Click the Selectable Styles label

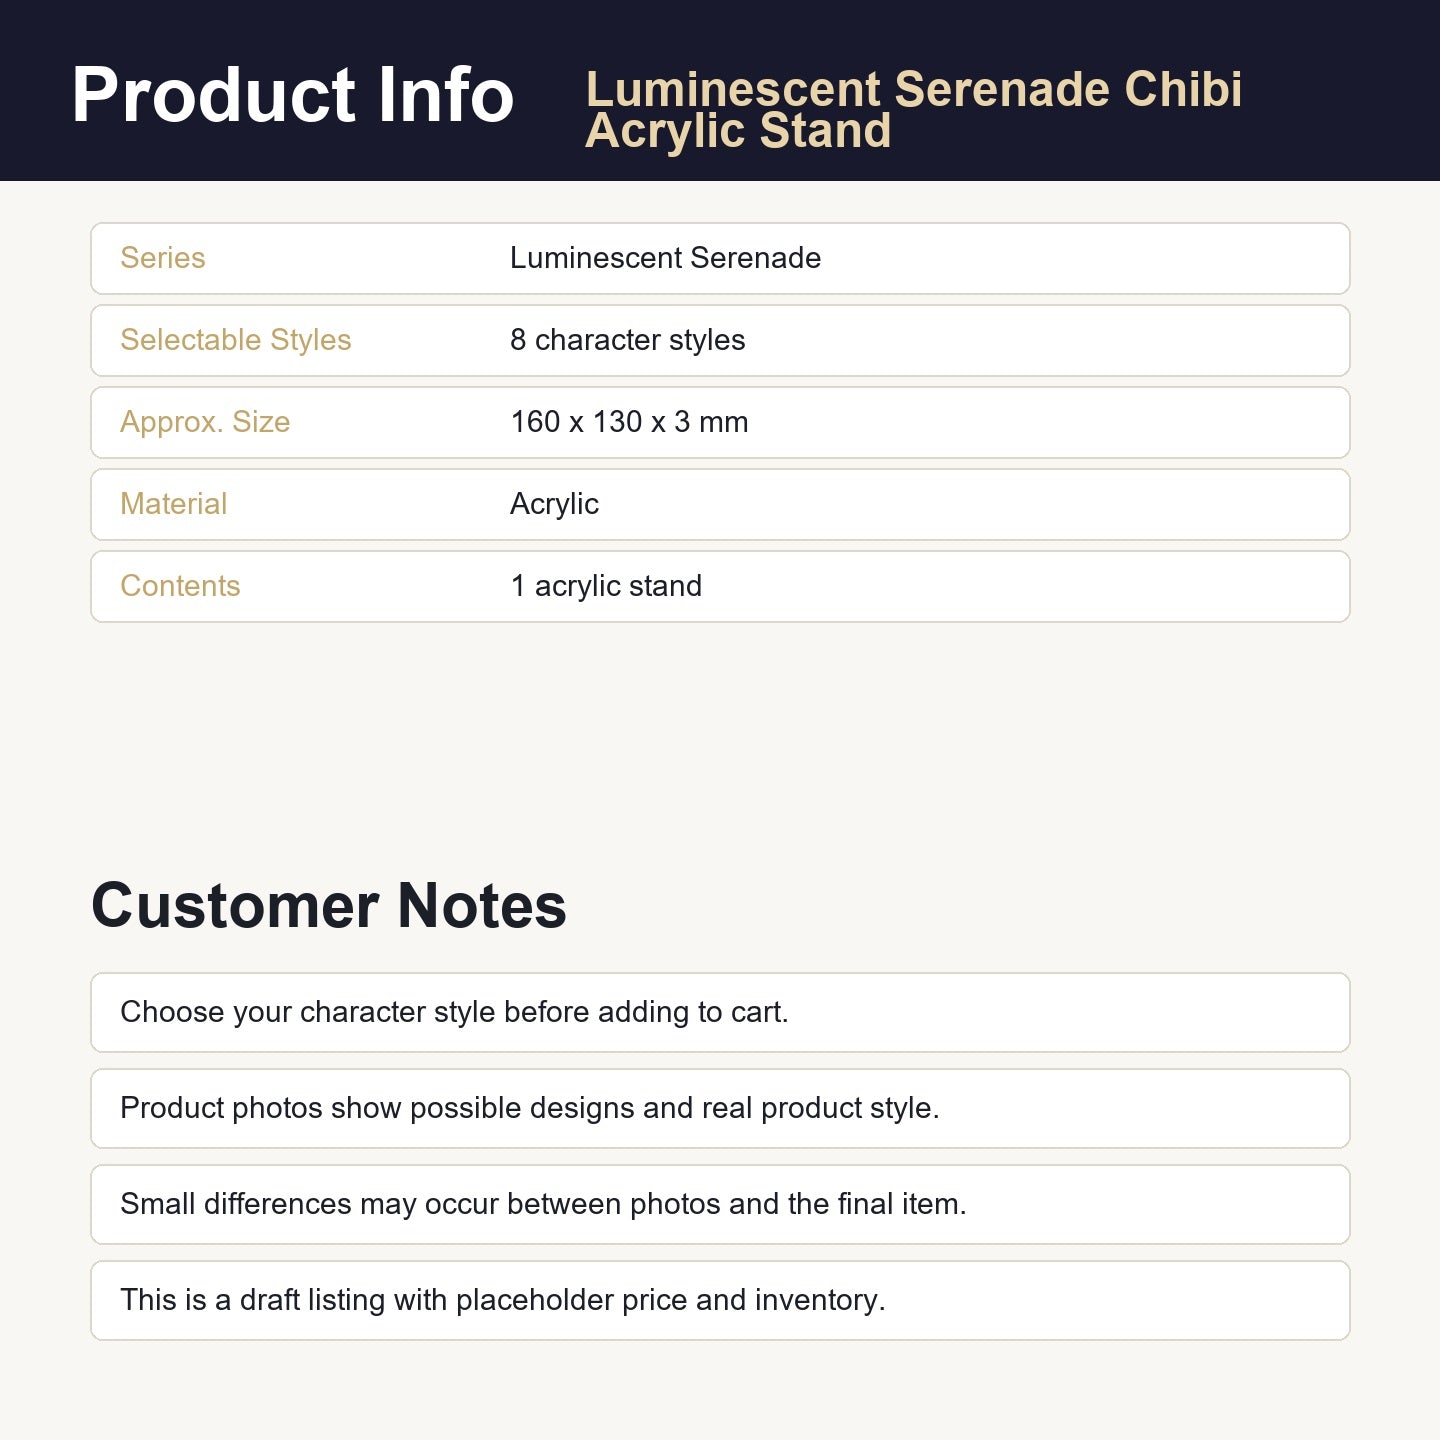tap(235, 340)
